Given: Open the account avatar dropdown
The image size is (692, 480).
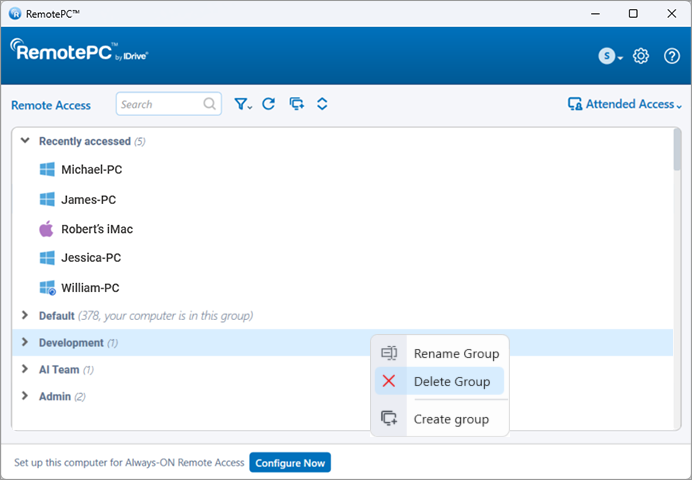Looking at the screenshot, I should 610,56.
